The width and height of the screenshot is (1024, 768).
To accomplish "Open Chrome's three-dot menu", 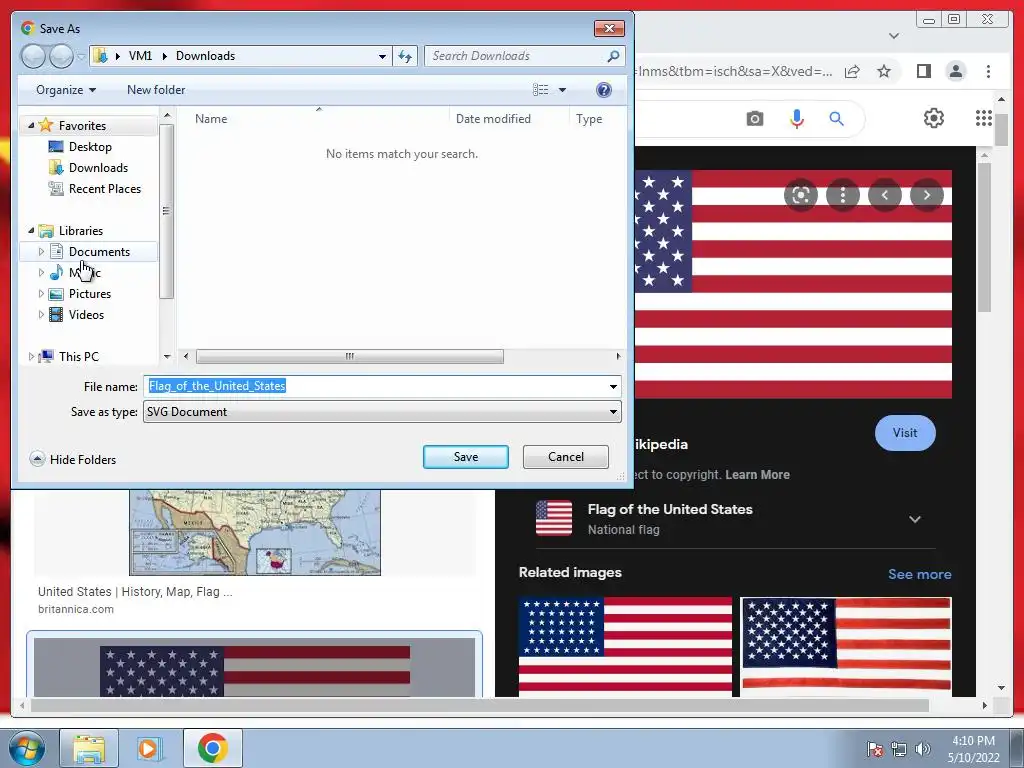I will click(988, 71).
